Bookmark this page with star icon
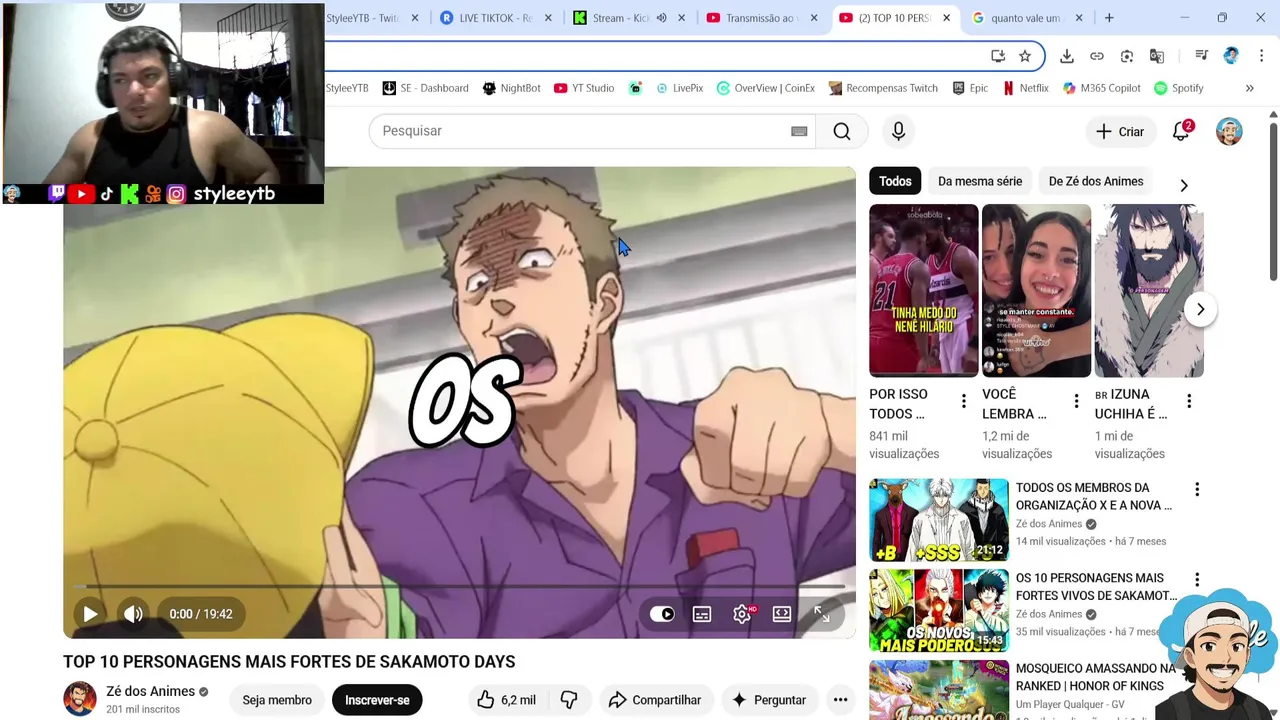 coord(1025,56)
